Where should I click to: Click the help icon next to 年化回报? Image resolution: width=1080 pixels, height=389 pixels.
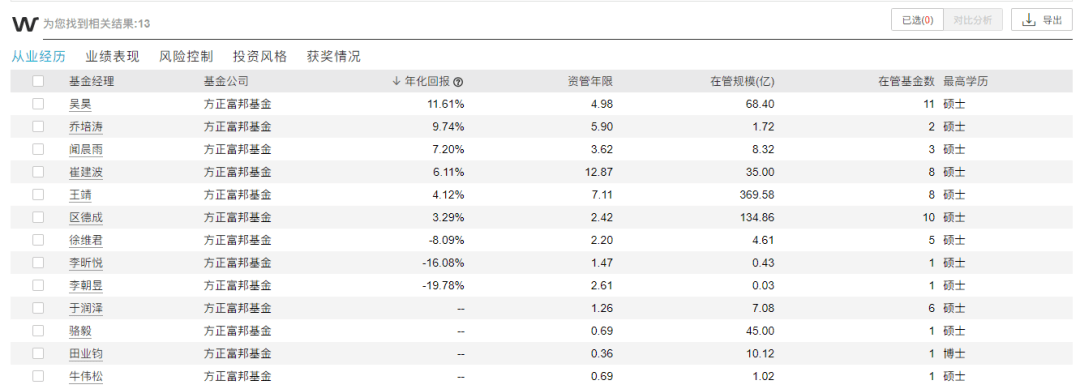[x=459, y=82]
